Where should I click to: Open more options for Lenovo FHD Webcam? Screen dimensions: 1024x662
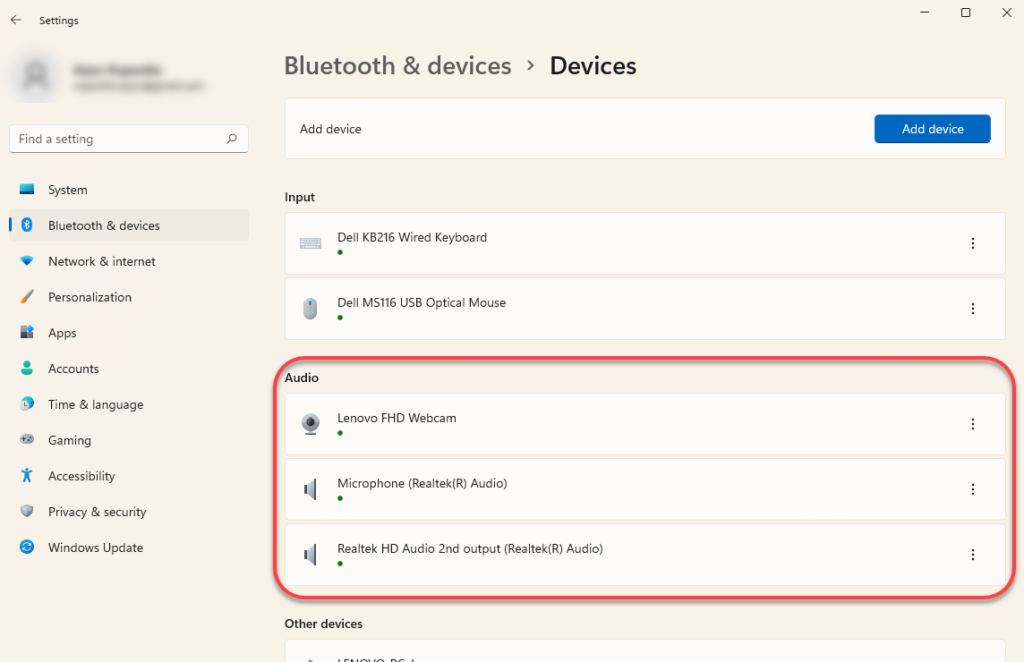coord(972,424)
